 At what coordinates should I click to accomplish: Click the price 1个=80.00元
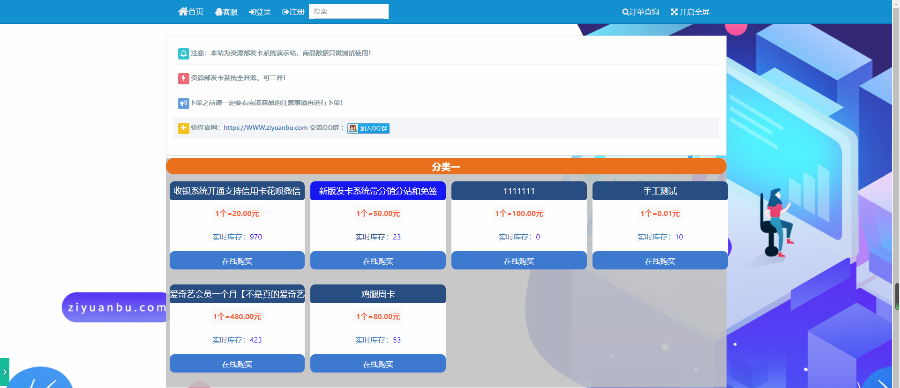coord(378,316)
